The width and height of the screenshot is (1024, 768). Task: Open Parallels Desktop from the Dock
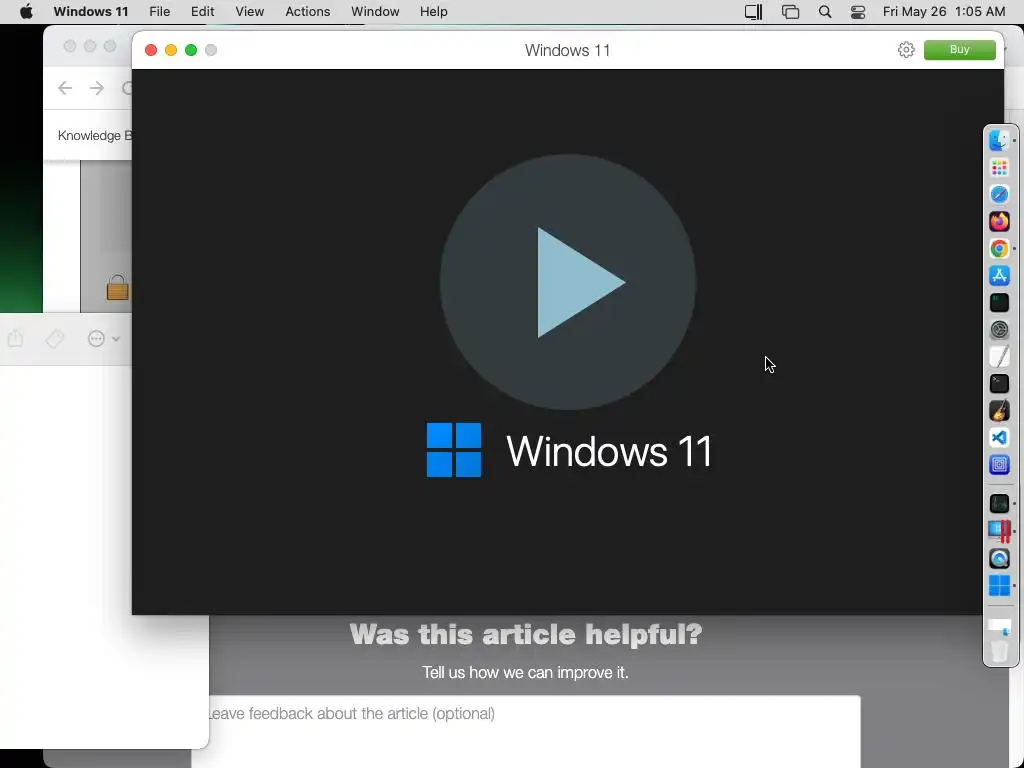tap(999, 531)
